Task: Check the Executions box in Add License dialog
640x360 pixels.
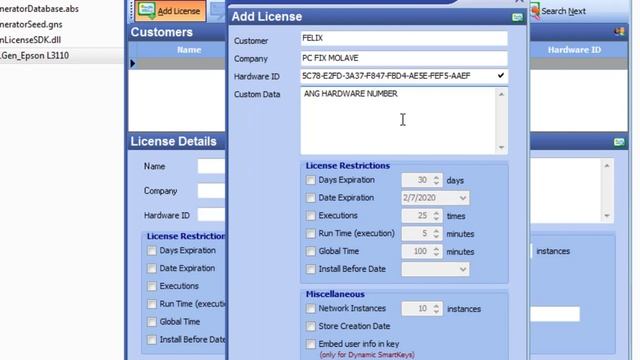Action: click(x=311, y=216)
